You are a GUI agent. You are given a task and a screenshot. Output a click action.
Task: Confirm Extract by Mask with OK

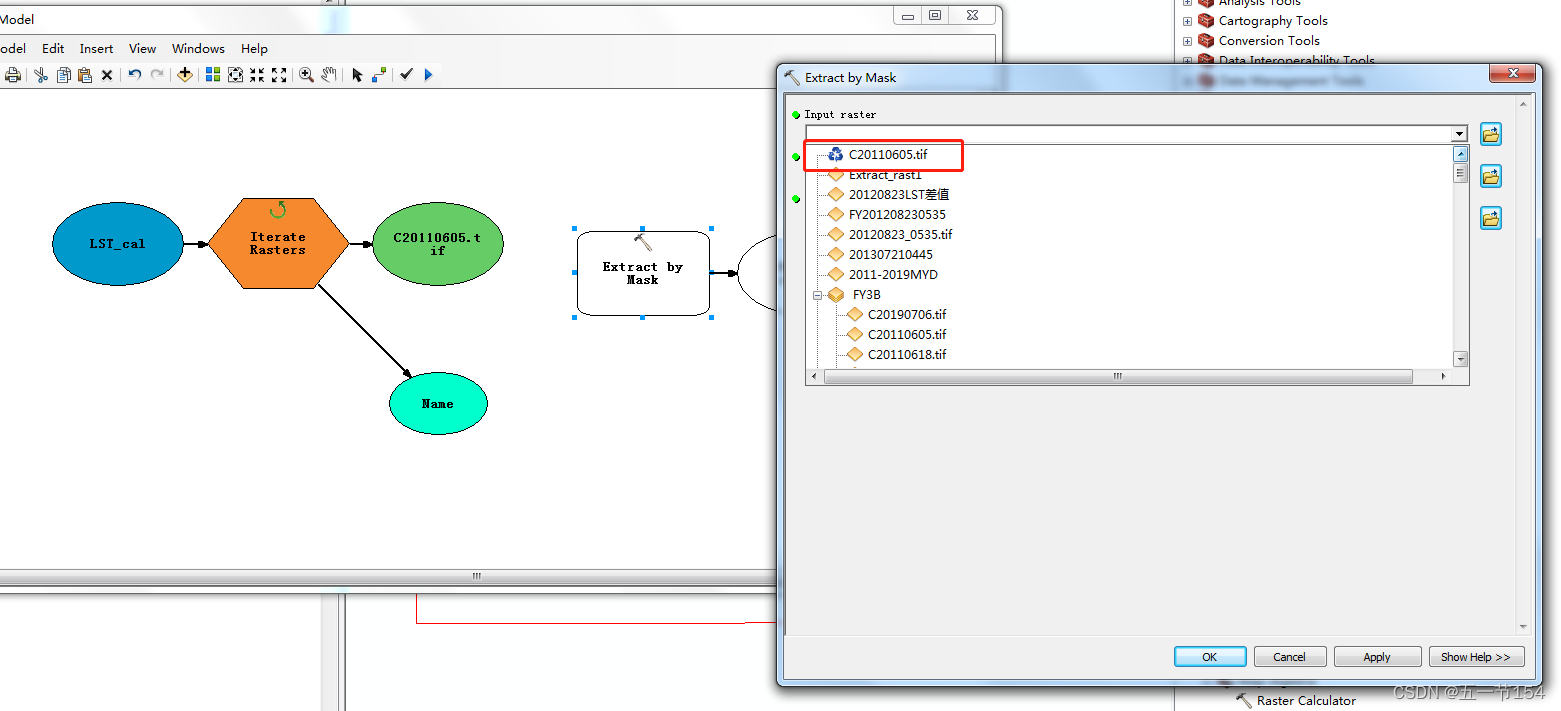click(x=1210, y=657)
